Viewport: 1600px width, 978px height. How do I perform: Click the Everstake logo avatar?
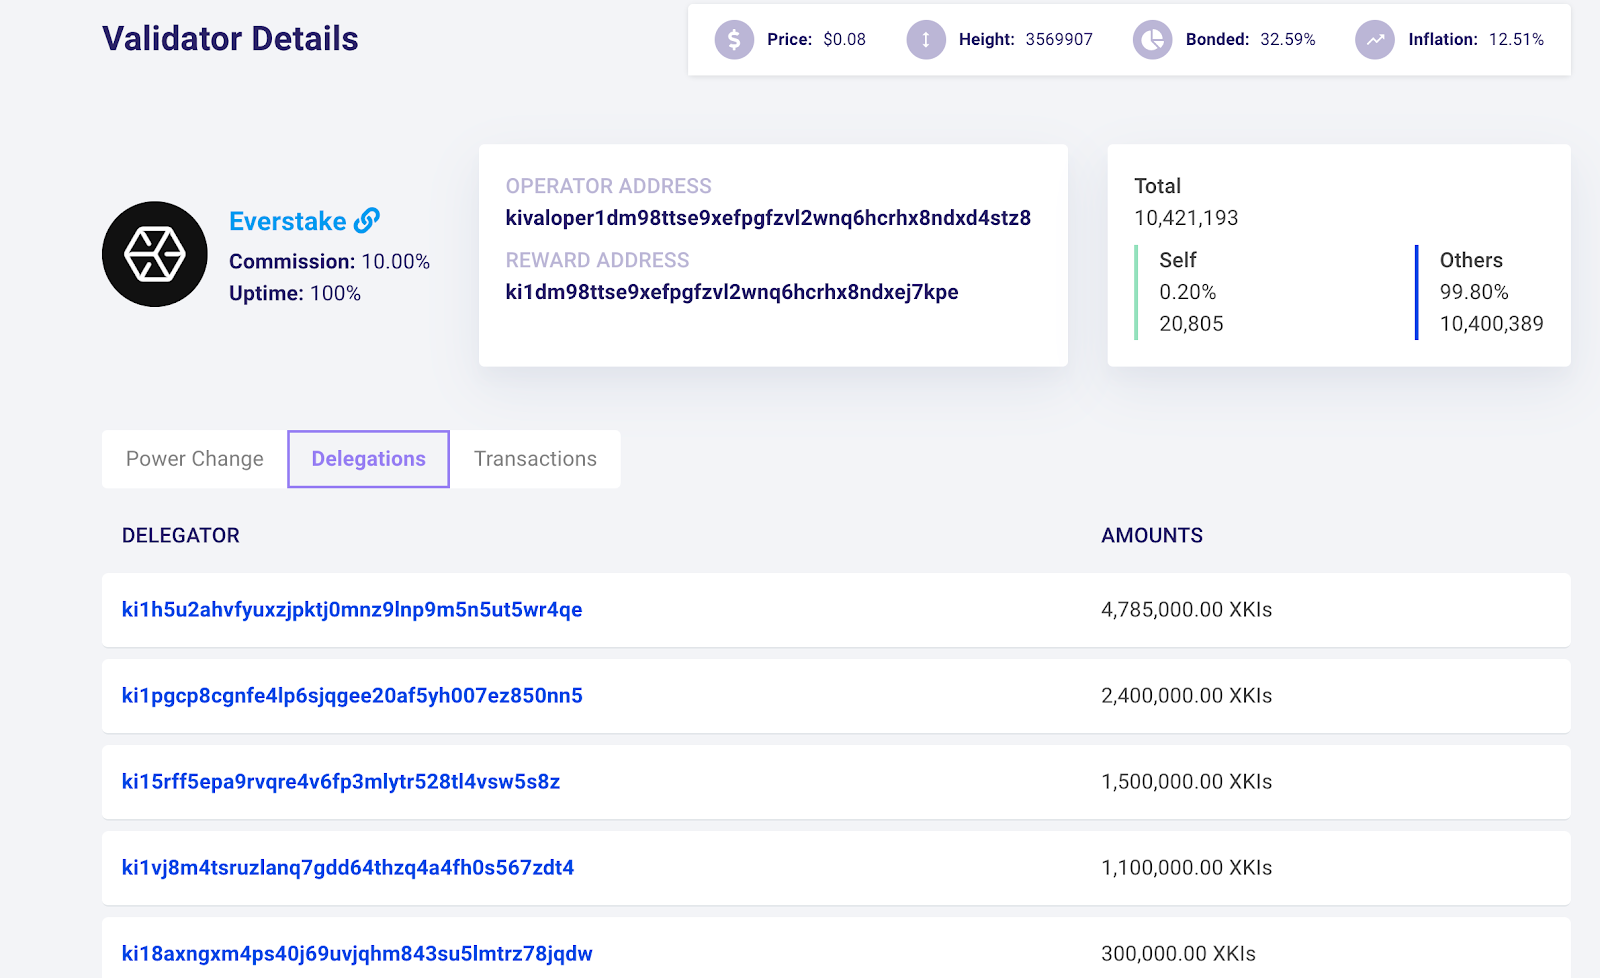click(155, 254)
